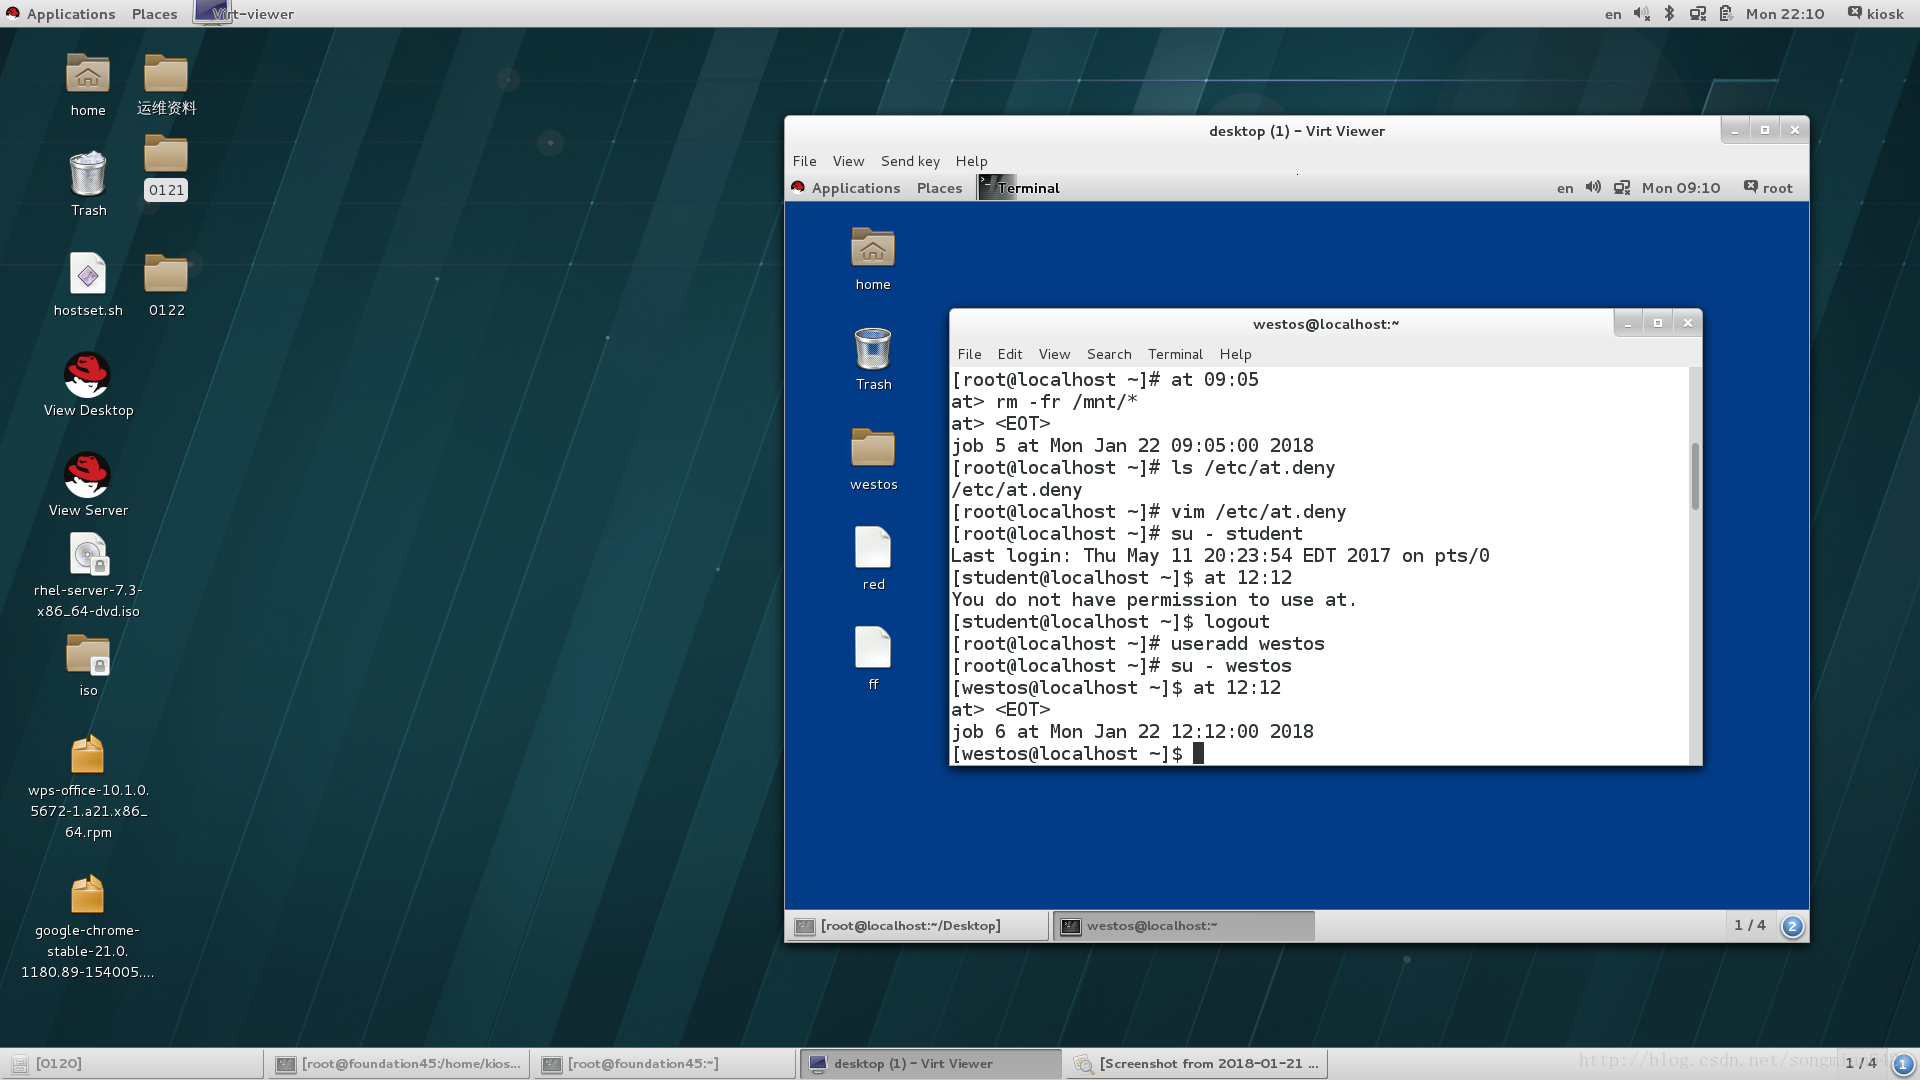
Task: Switch to [0120] taskbar window
Action: pyautogui.click(x=132, y=1064)
